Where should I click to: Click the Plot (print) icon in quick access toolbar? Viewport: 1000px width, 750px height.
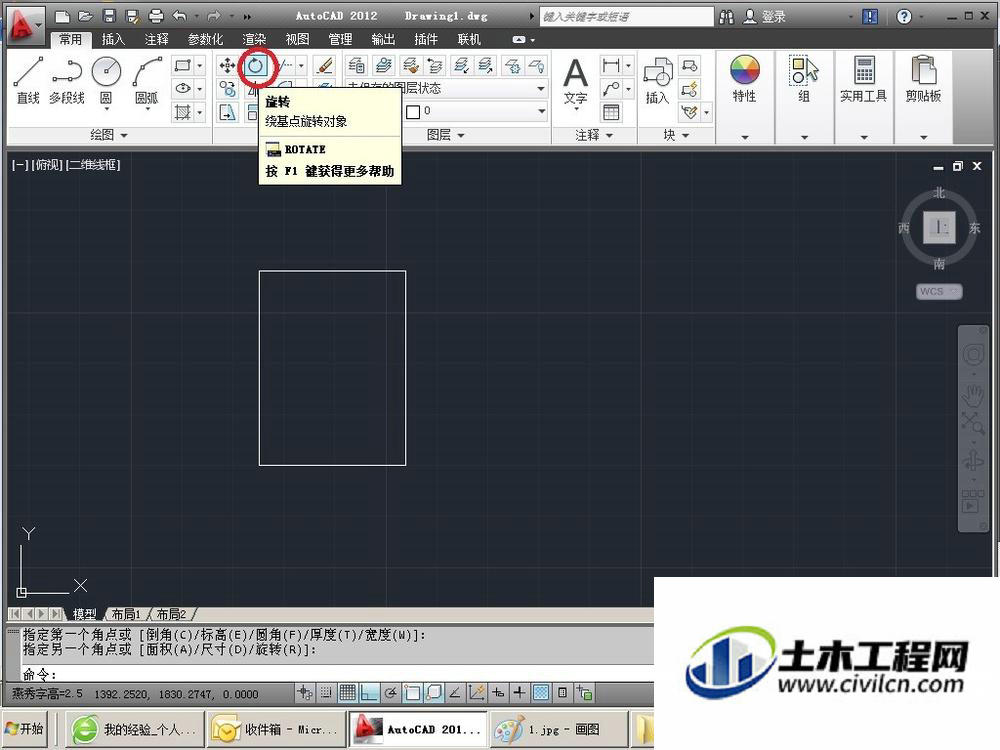tap(156, 16)
